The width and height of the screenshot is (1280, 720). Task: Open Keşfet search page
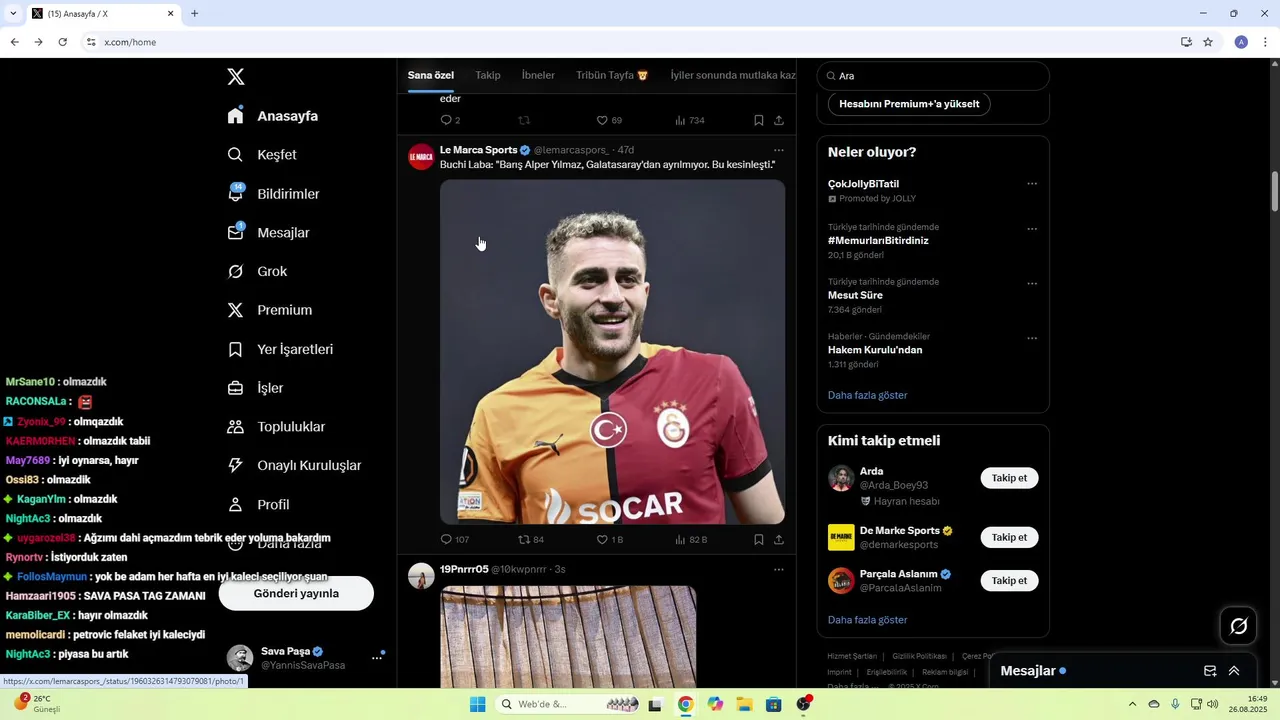pyautogui.click(x=262, y=155)
